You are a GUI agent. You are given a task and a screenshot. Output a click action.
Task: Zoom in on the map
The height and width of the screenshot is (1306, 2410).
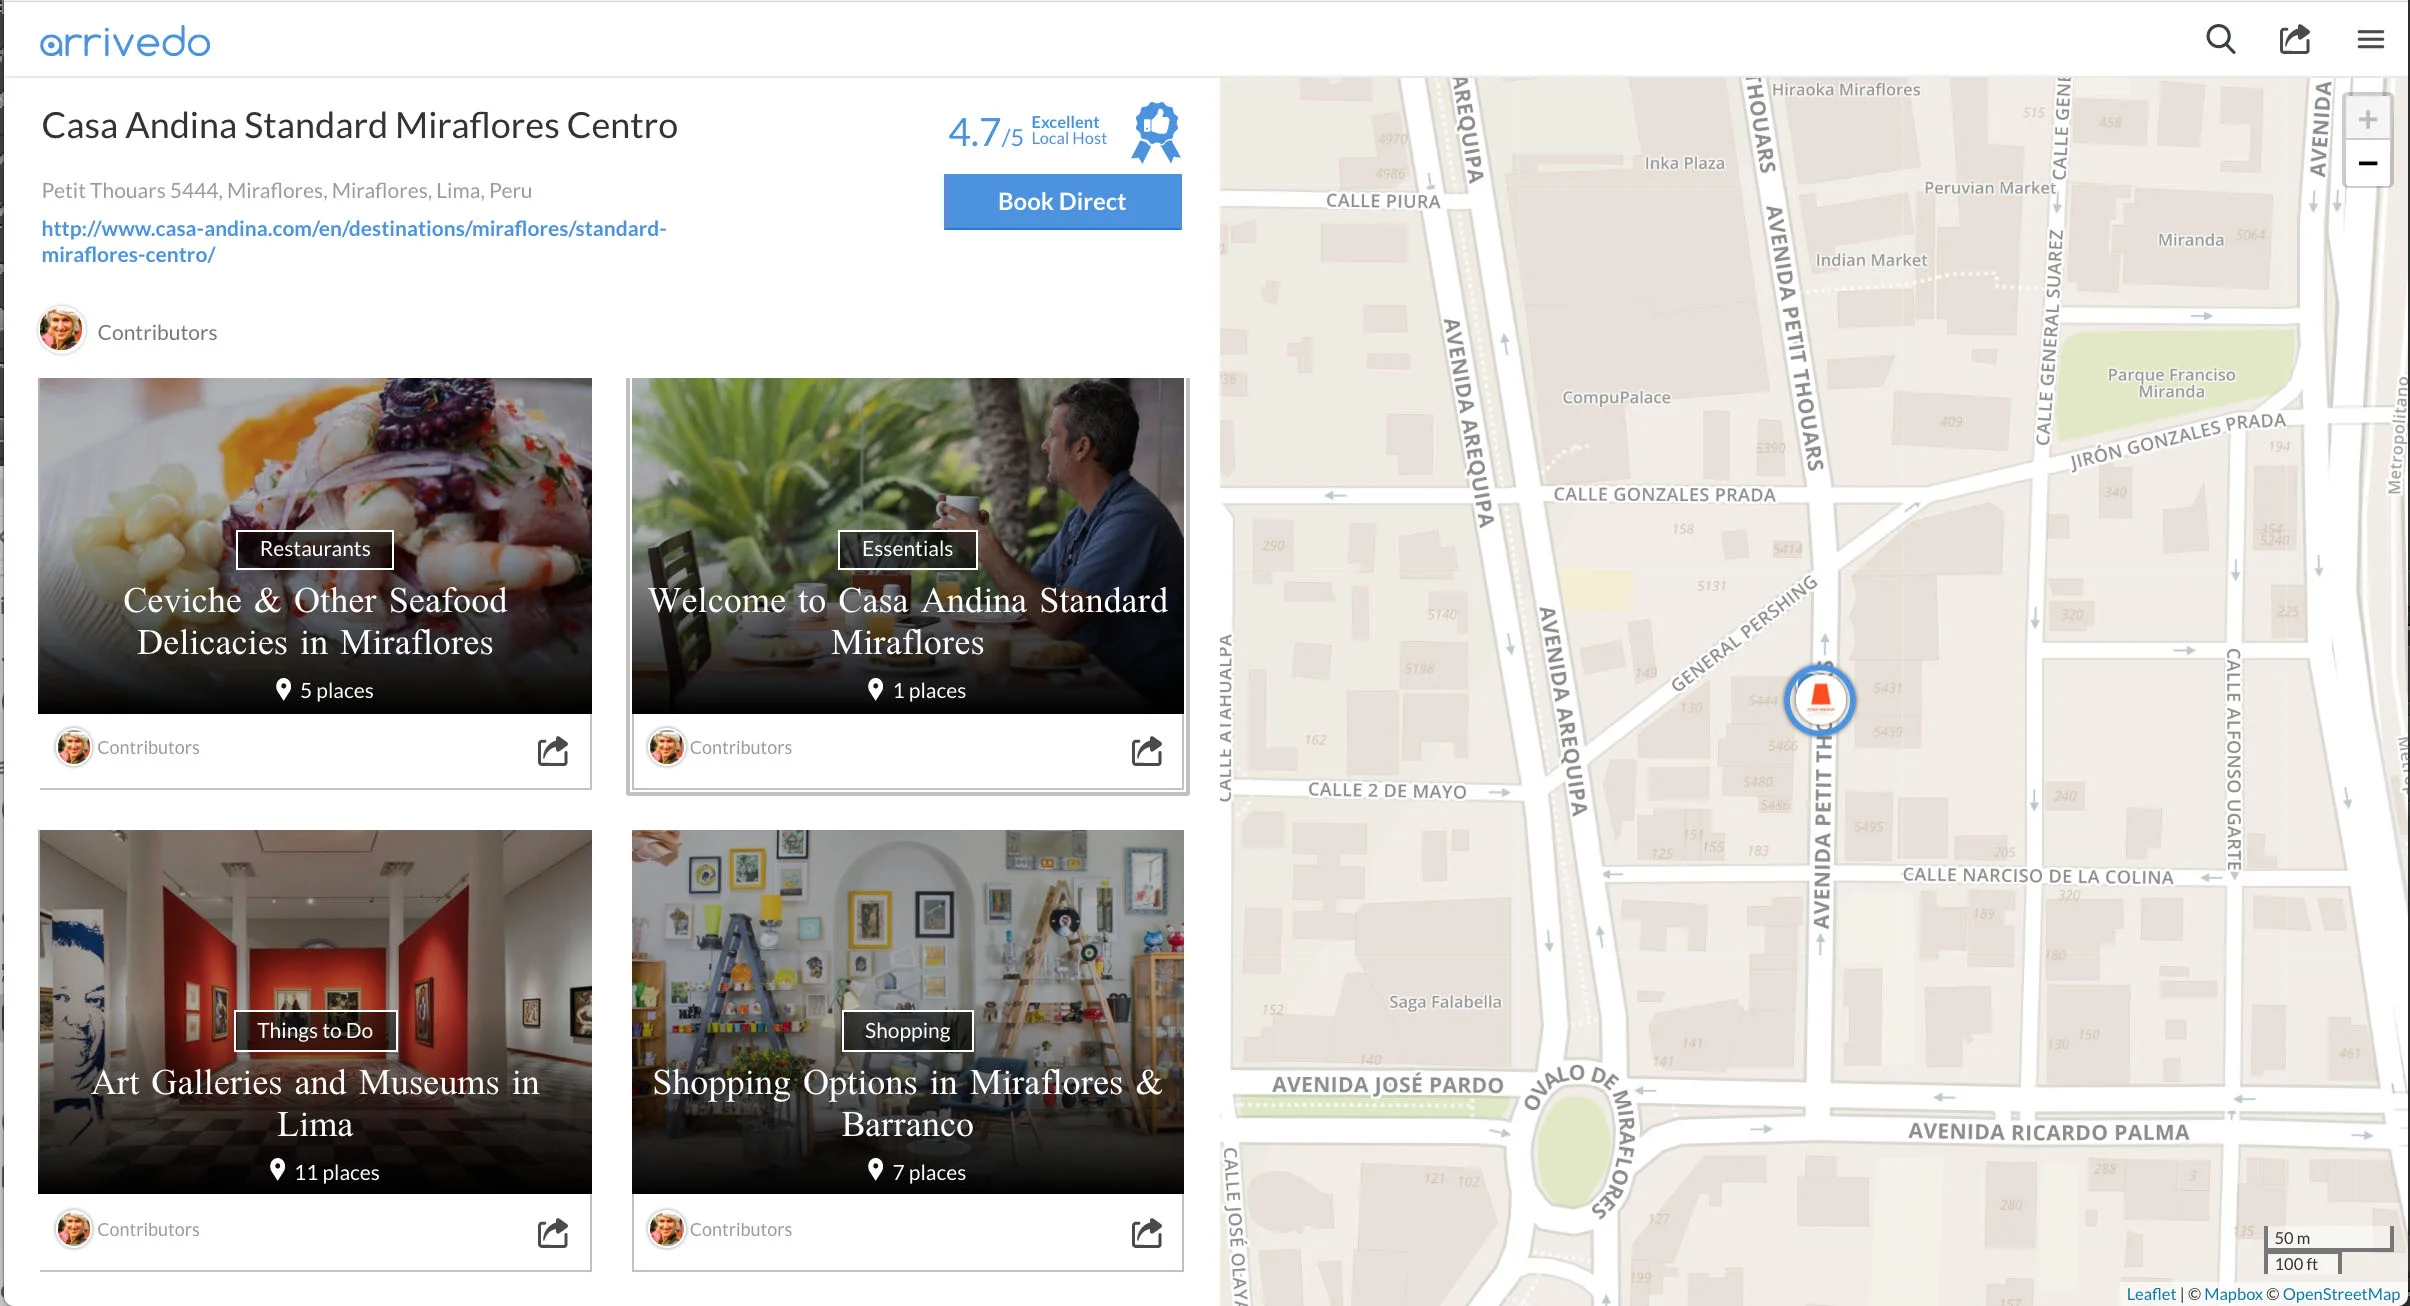click(2367, 121)
